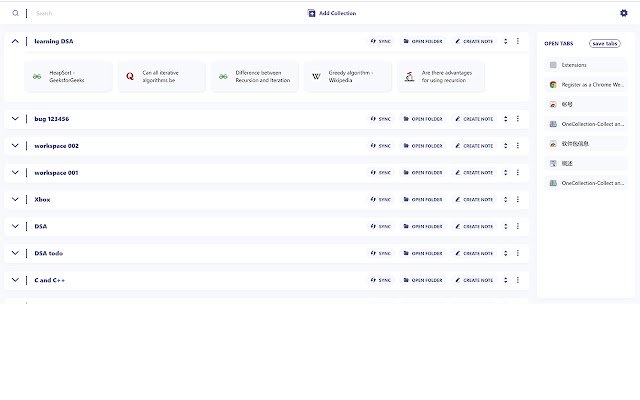
Task: Sync the DSA todo collection
Action: click(x=380, y=253)
